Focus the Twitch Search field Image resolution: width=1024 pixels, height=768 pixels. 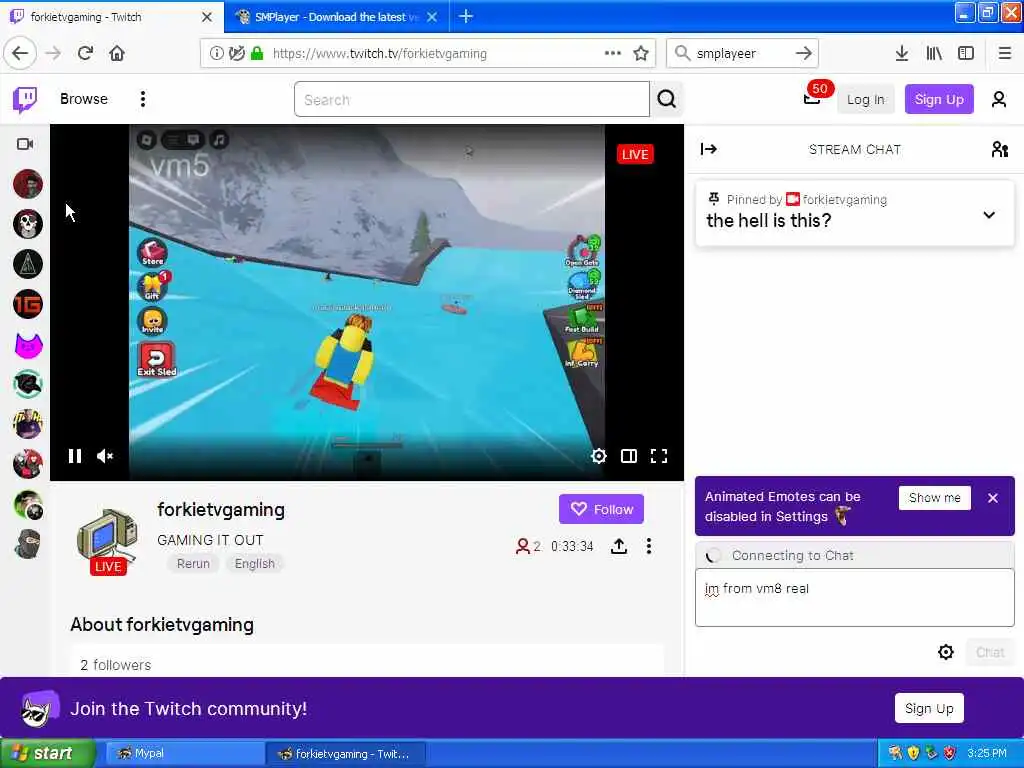pyautogui.click(x=472, y=99)
